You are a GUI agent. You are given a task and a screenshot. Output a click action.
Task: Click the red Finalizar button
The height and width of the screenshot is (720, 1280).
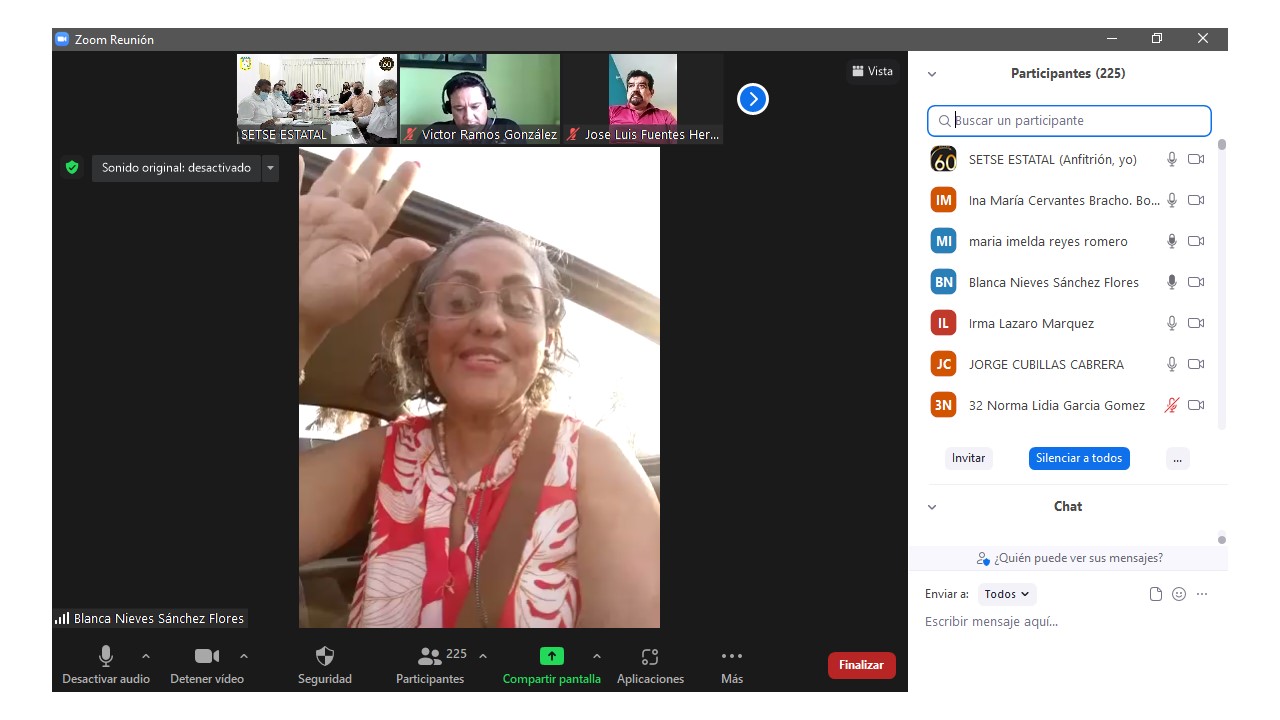click(x=862, y=665)
